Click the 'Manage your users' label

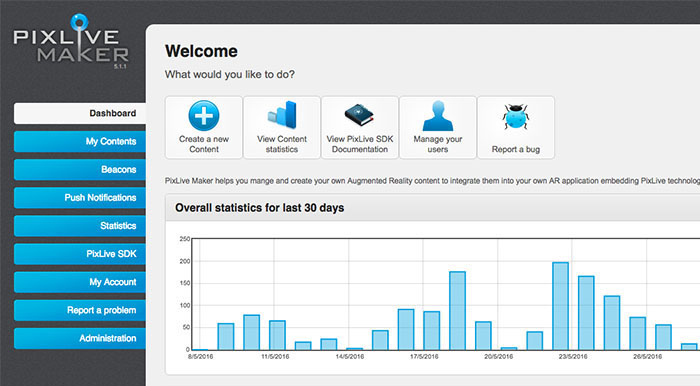(x=438, y=144)
